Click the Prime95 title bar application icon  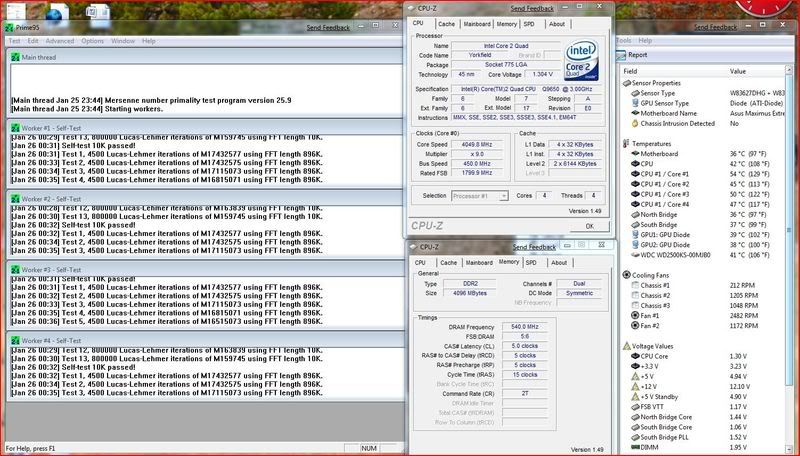pos(9,28)
